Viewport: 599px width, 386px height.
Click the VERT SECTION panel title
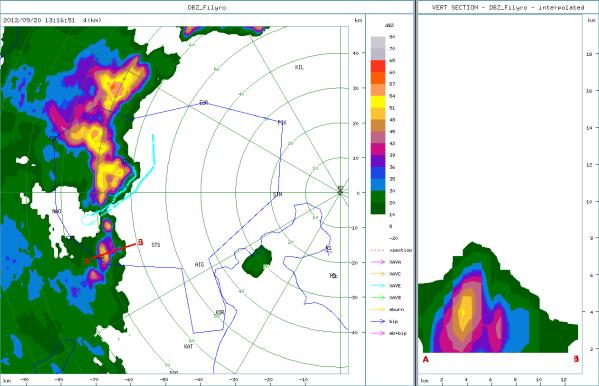(508, 7)
